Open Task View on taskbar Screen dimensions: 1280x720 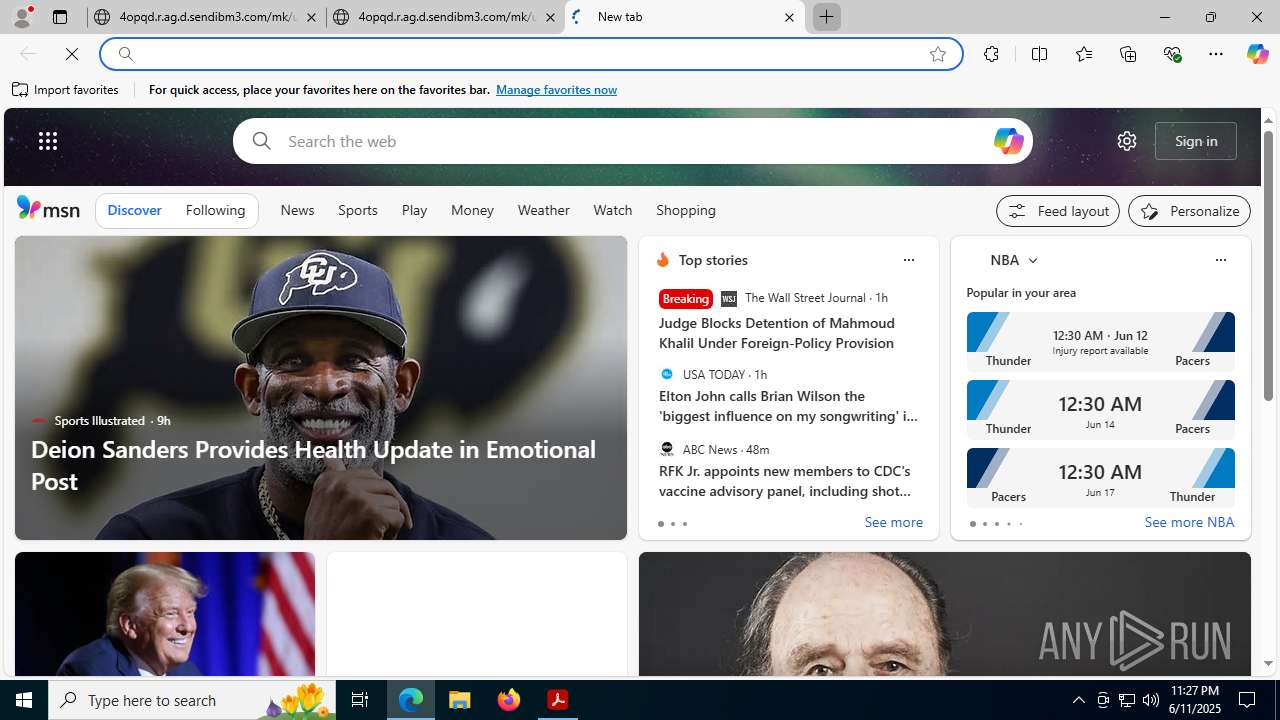[360, 700]
